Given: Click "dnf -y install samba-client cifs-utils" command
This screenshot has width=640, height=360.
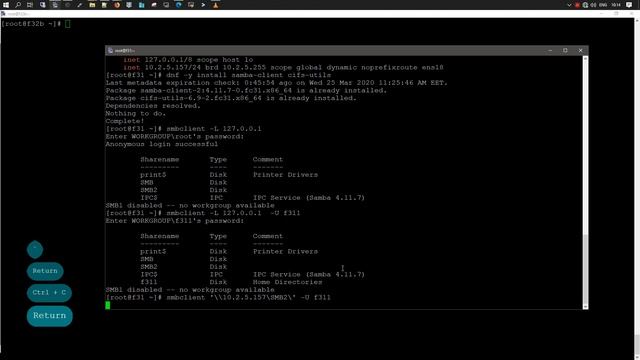Looking at the screenshot, I should click(x=249, y=75).
